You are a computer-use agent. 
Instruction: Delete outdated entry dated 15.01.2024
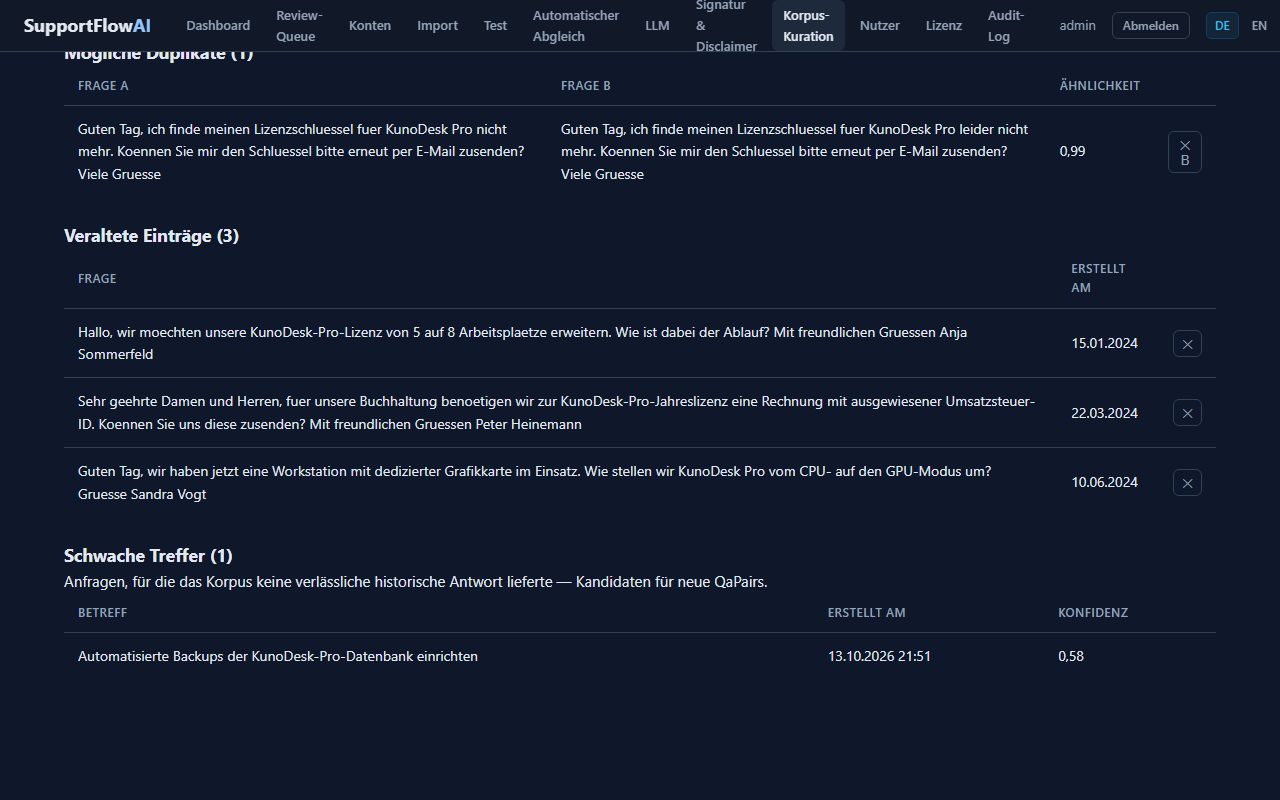1187,343
